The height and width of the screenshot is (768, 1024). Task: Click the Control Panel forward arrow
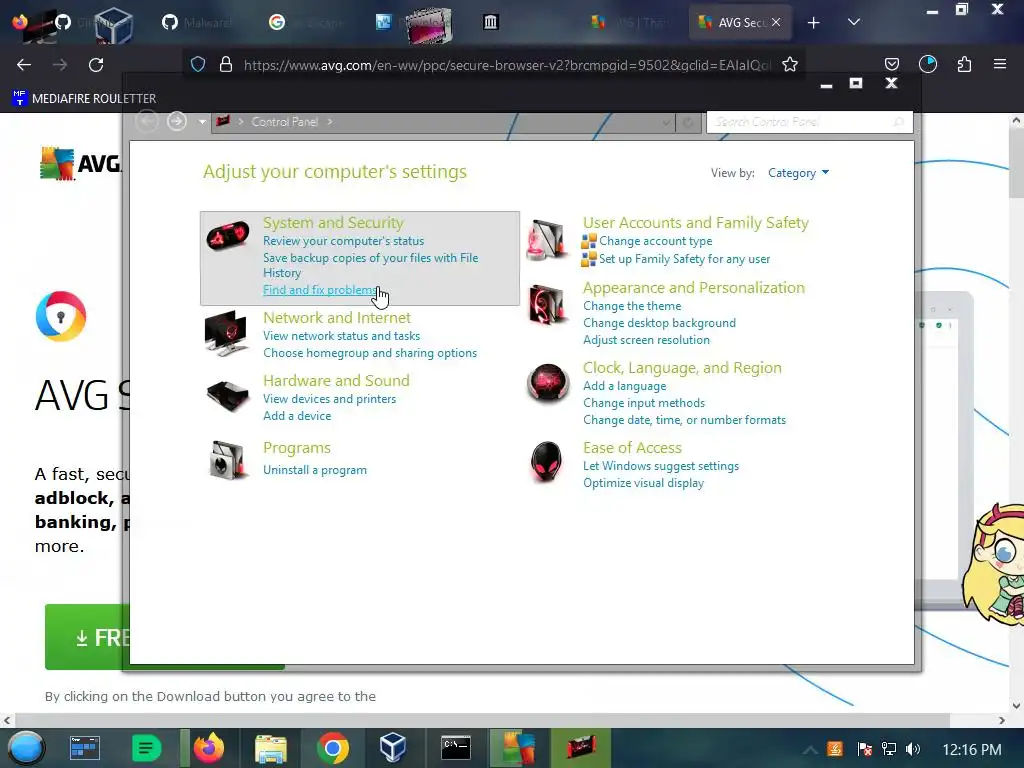[177, 121]
